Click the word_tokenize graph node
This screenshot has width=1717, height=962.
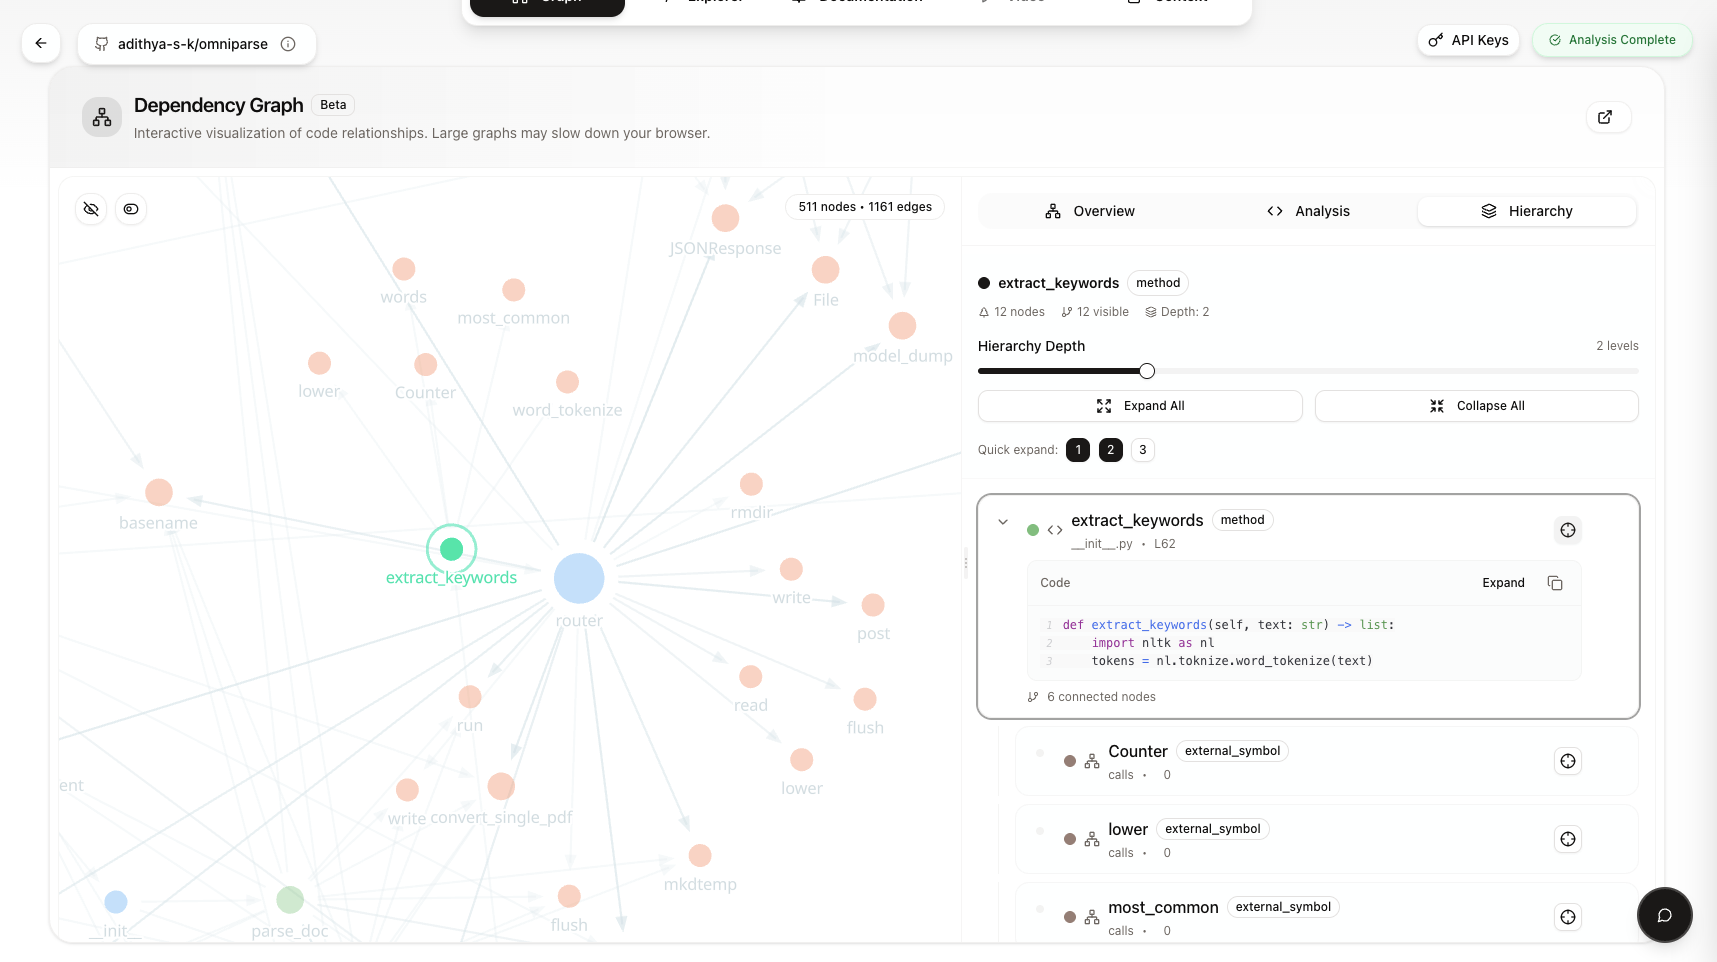567,382
